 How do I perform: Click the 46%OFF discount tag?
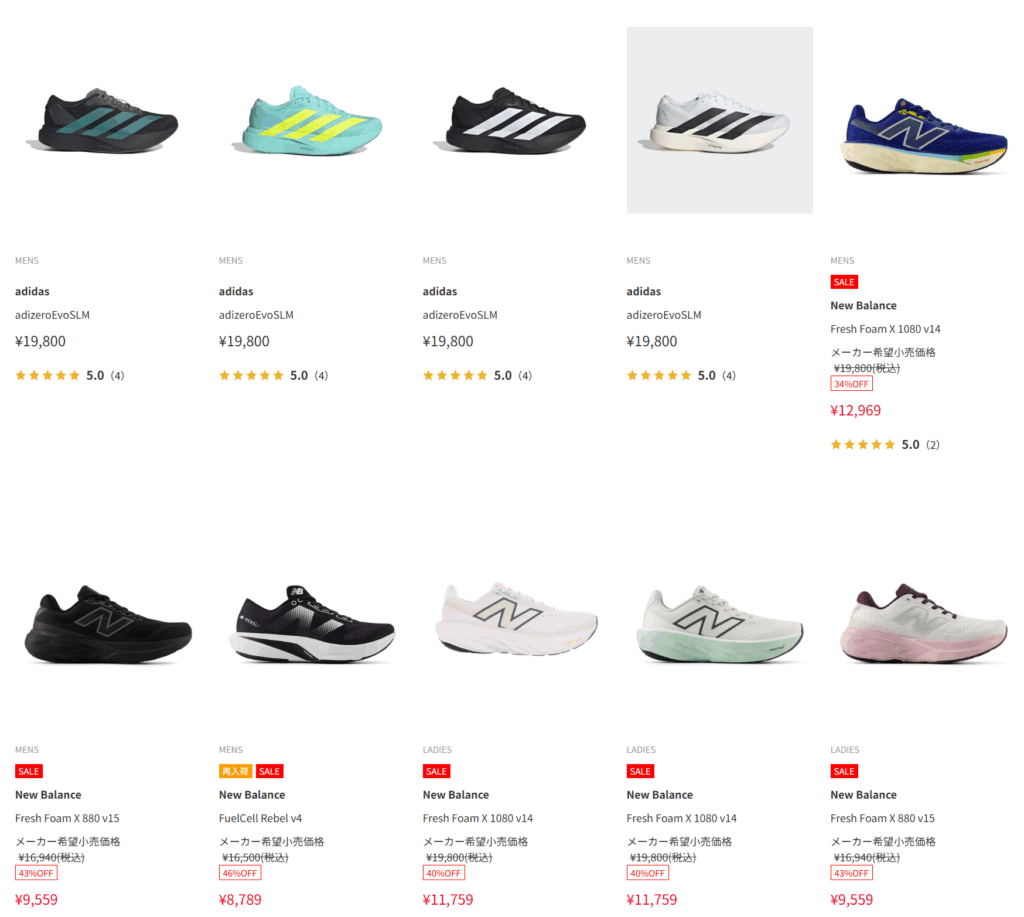coord(240,873)
